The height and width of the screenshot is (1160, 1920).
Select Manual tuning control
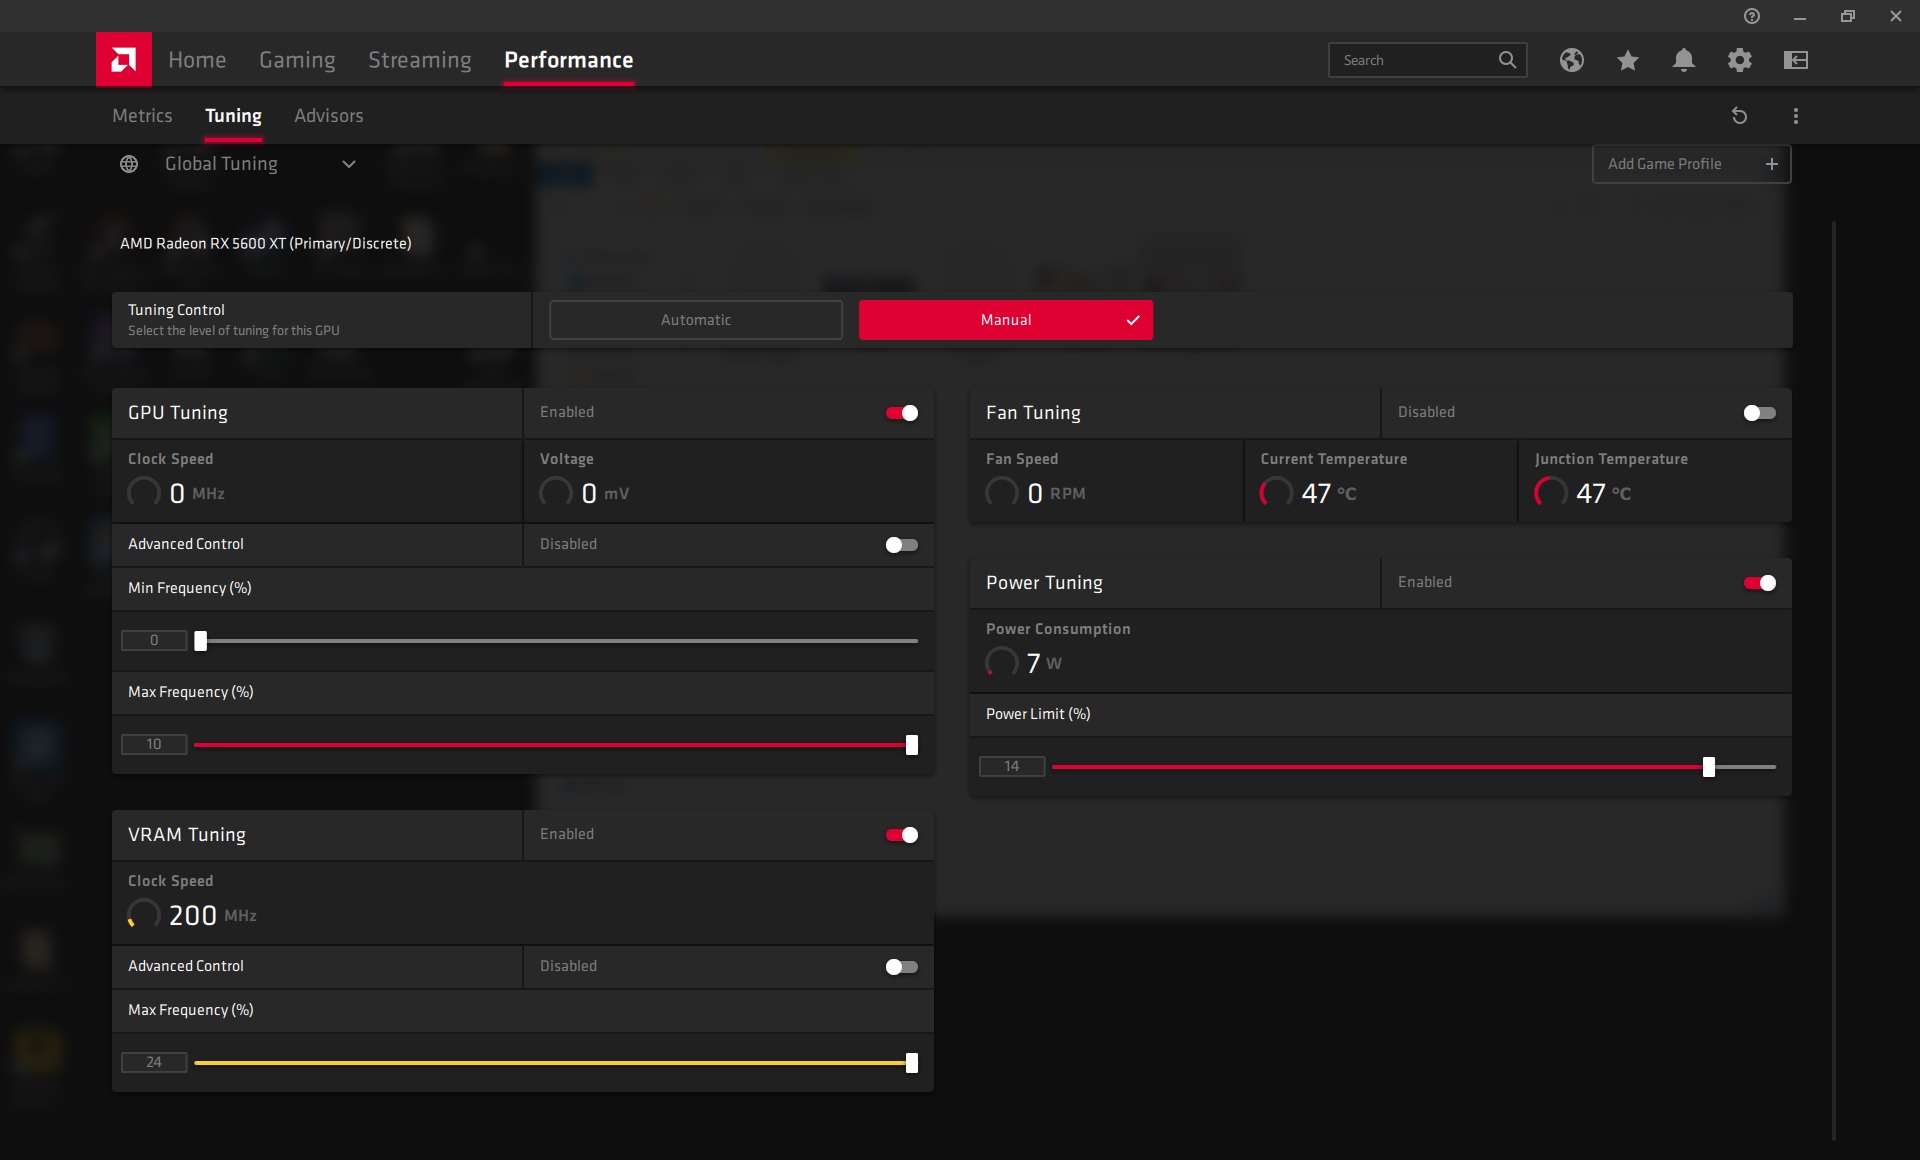coord(1006,320)
